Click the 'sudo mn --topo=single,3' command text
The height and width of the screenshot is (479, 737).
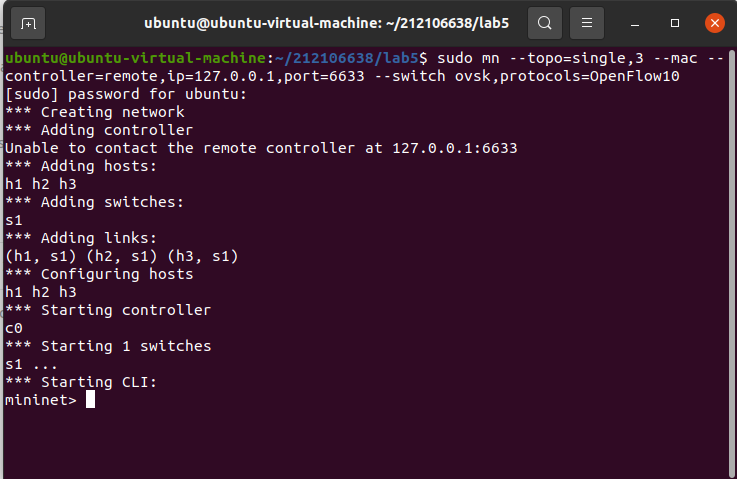(x=540, y=58)
